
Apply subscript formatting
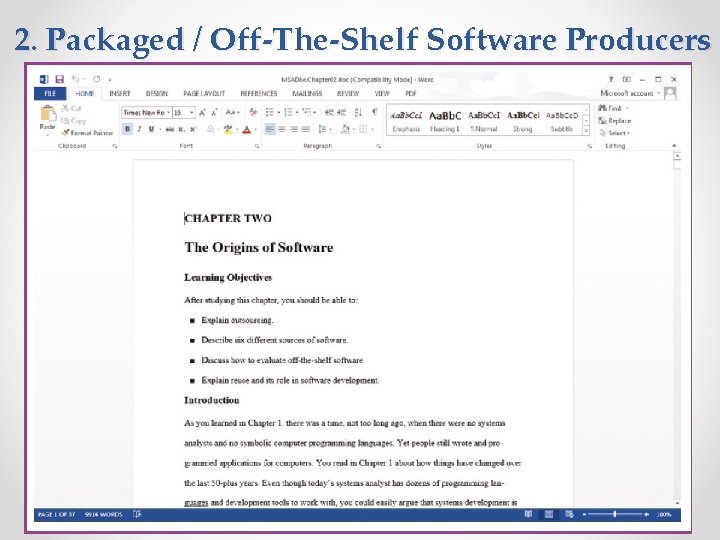click(x=181, y=129)
